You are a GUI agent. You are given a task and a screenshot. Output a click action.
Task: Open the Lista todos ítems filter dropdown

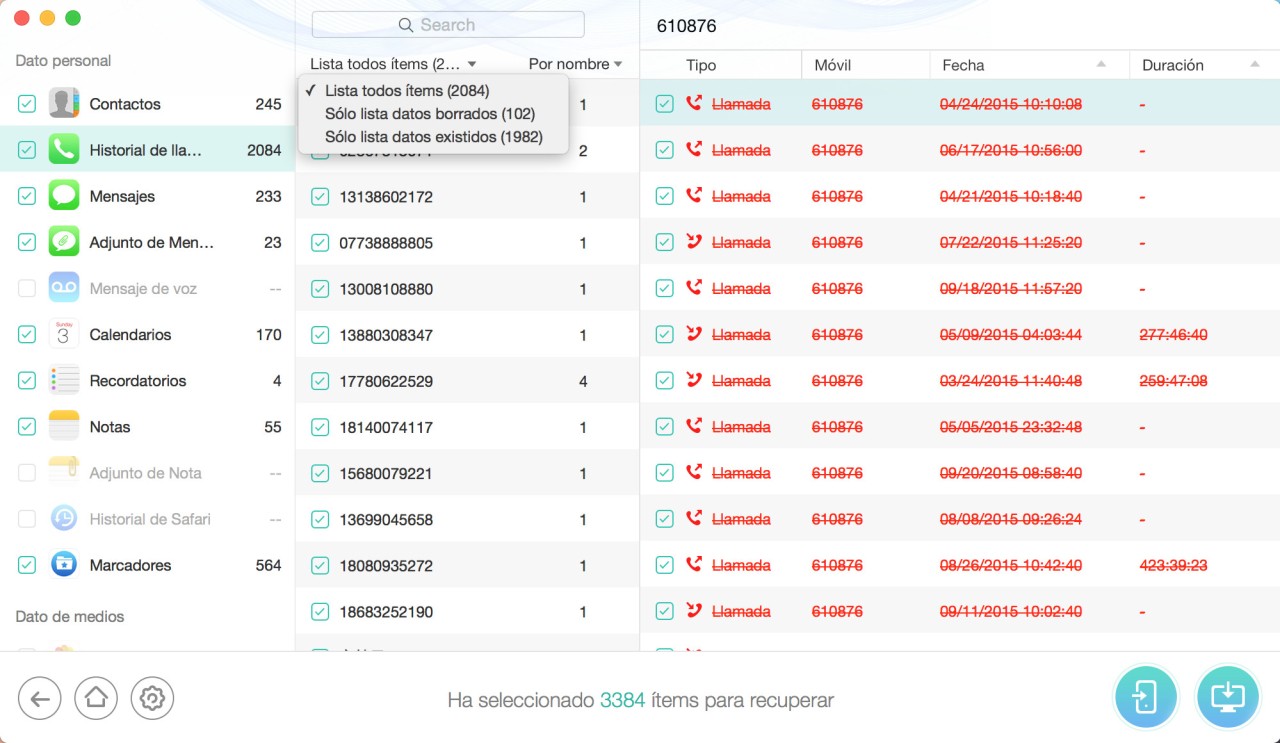393,64
